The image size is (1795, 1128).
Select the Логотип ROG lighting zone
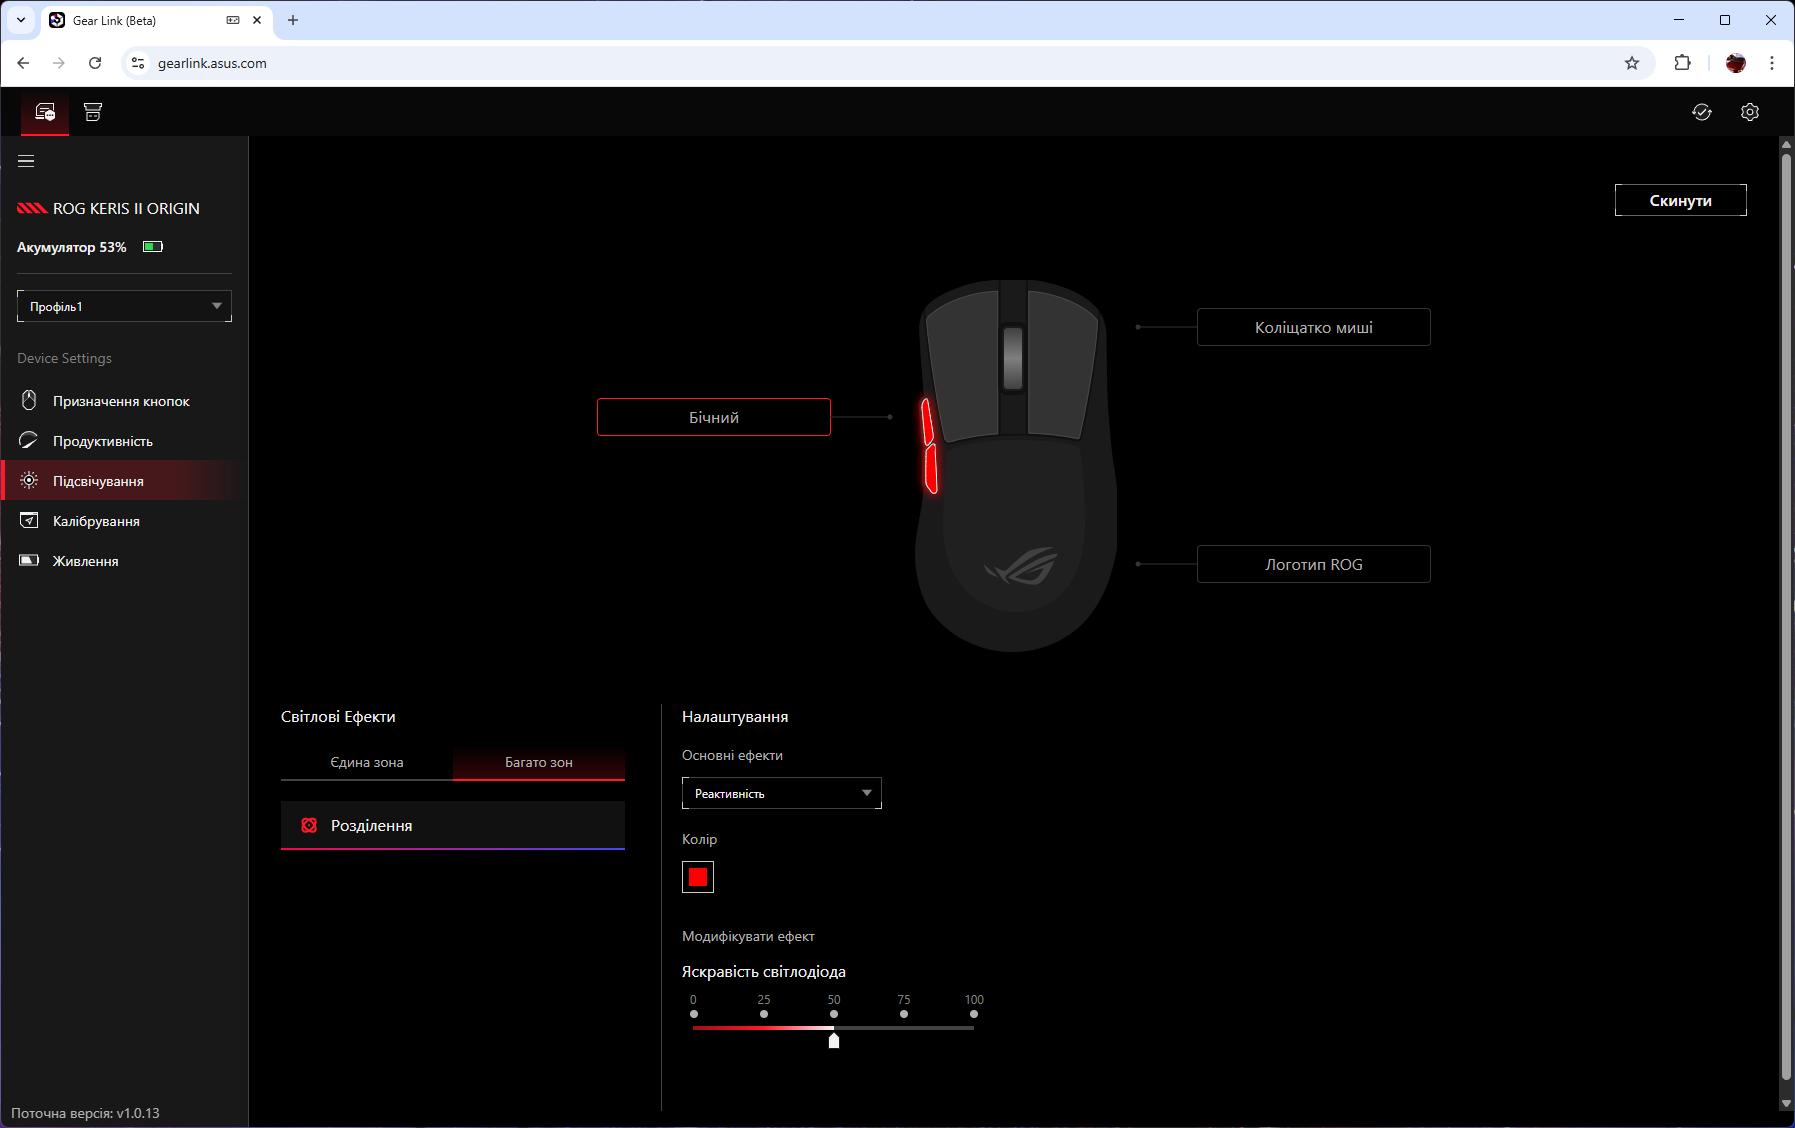[1314, 564]
